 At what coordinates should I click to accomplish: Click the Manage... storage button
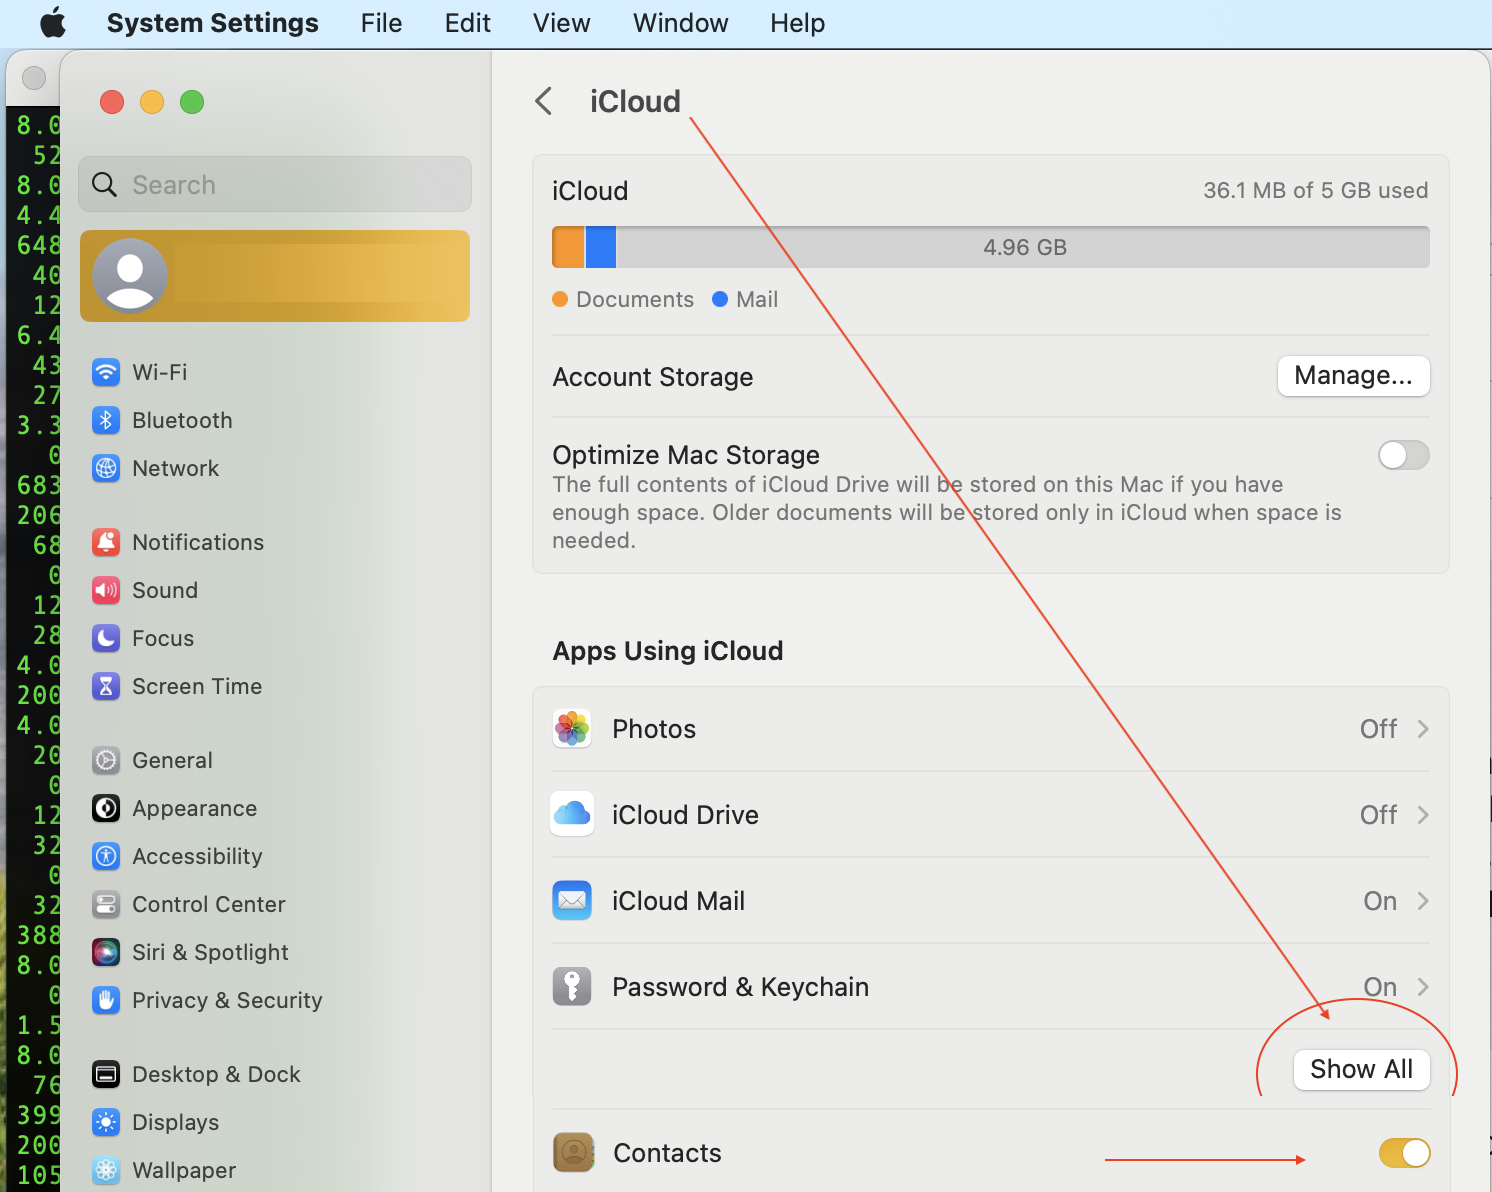pos(1354,376)
